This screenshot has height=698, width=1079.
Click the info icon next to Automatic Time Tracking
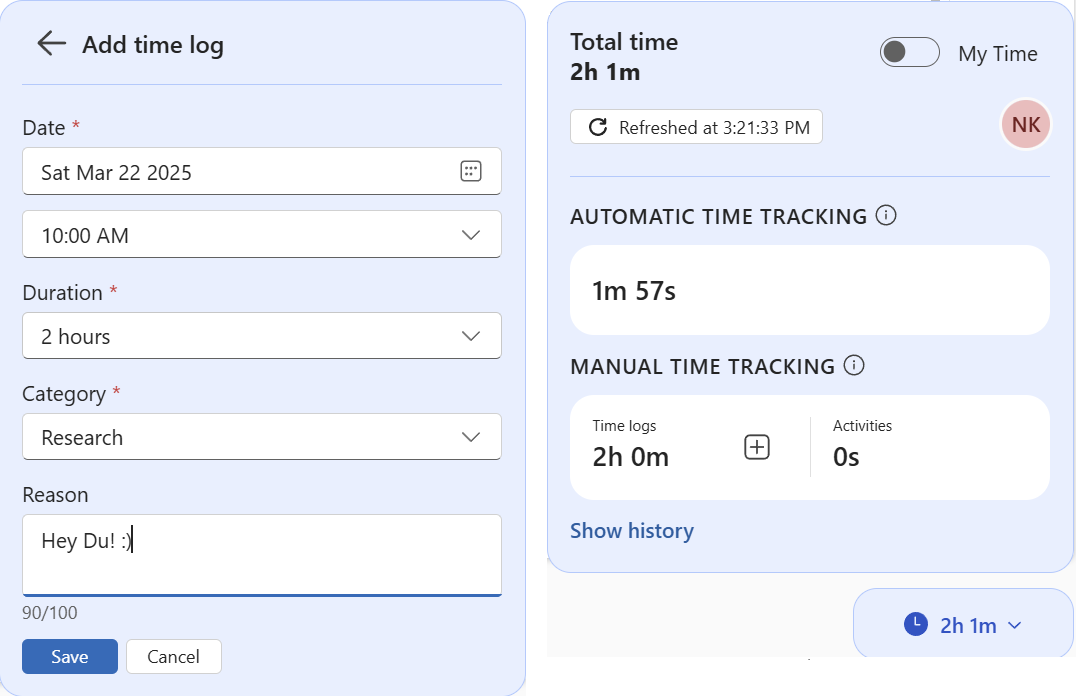[x=885, y=215]
